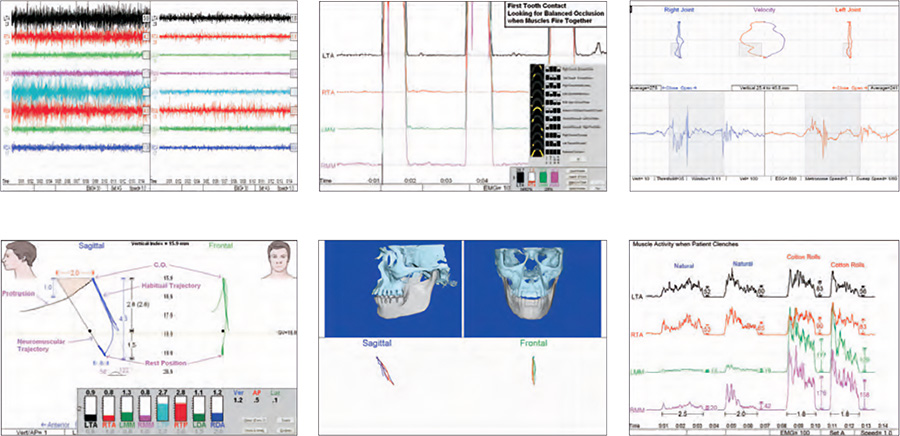Click the RTA label in First Tooth Contact panel
This screenshot has height=436, width=900.
[x=329, y=92]
